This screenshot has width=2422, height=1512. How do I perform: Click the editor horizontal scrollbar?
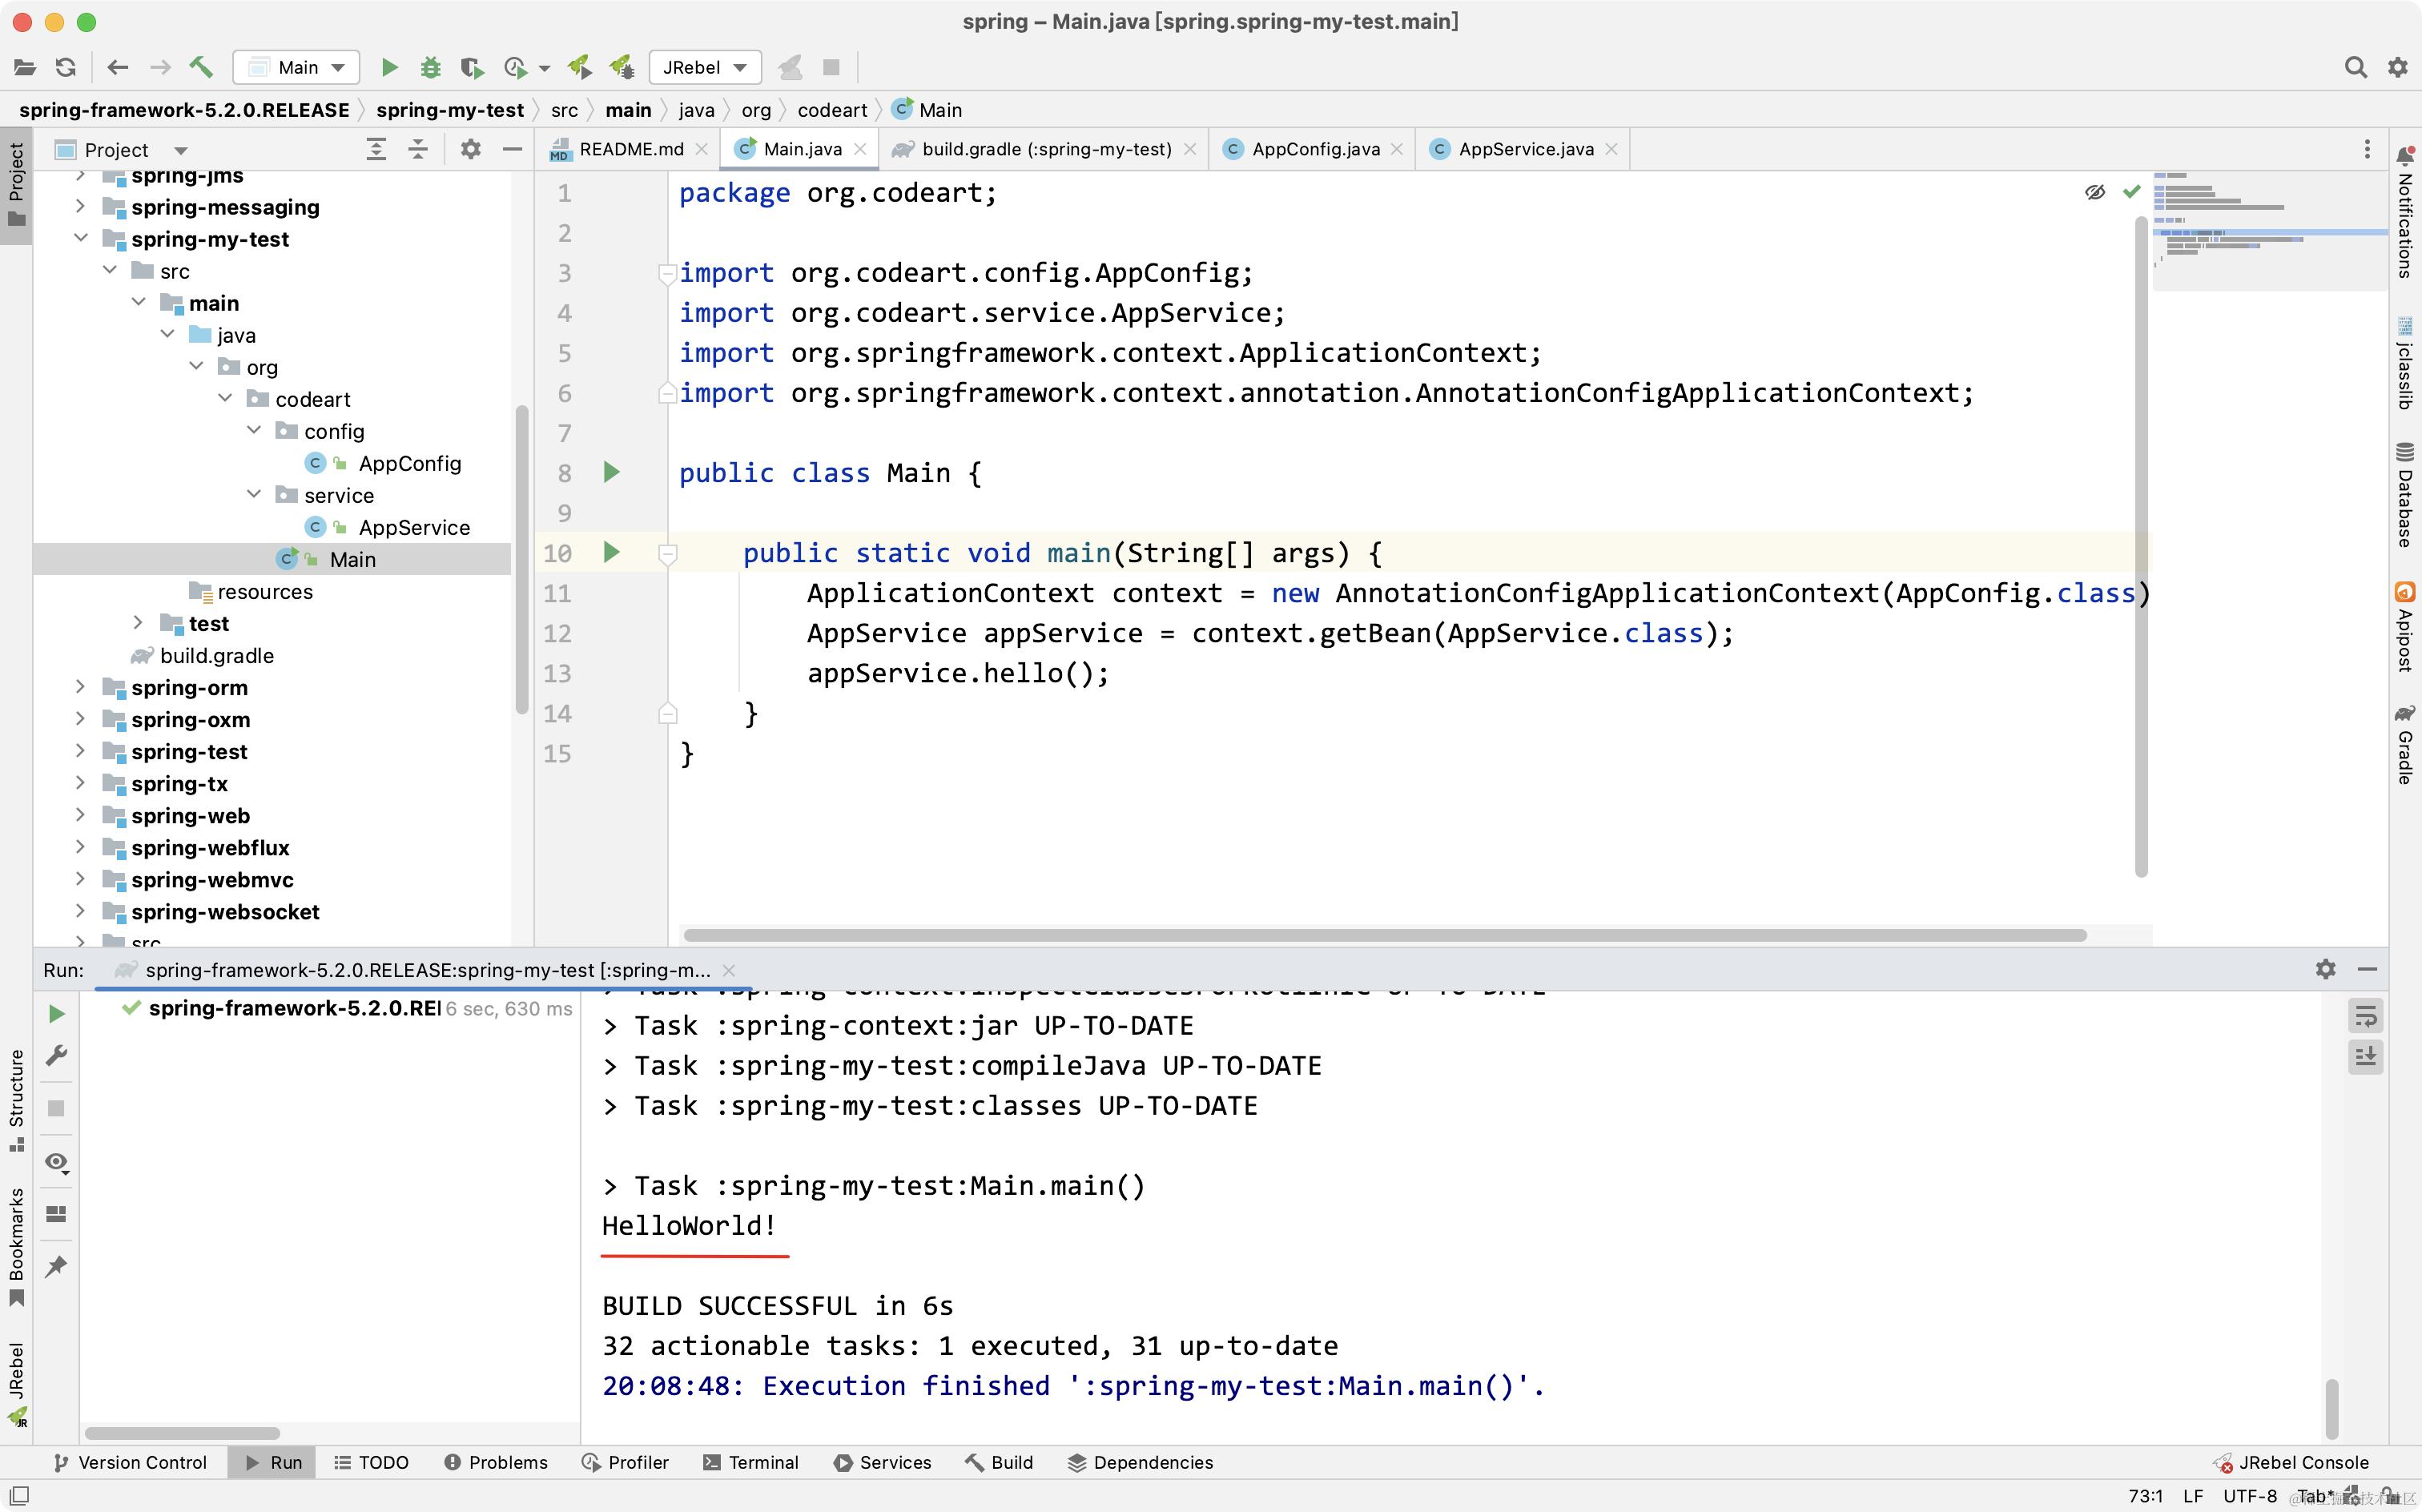click(x=1384, y=935)
